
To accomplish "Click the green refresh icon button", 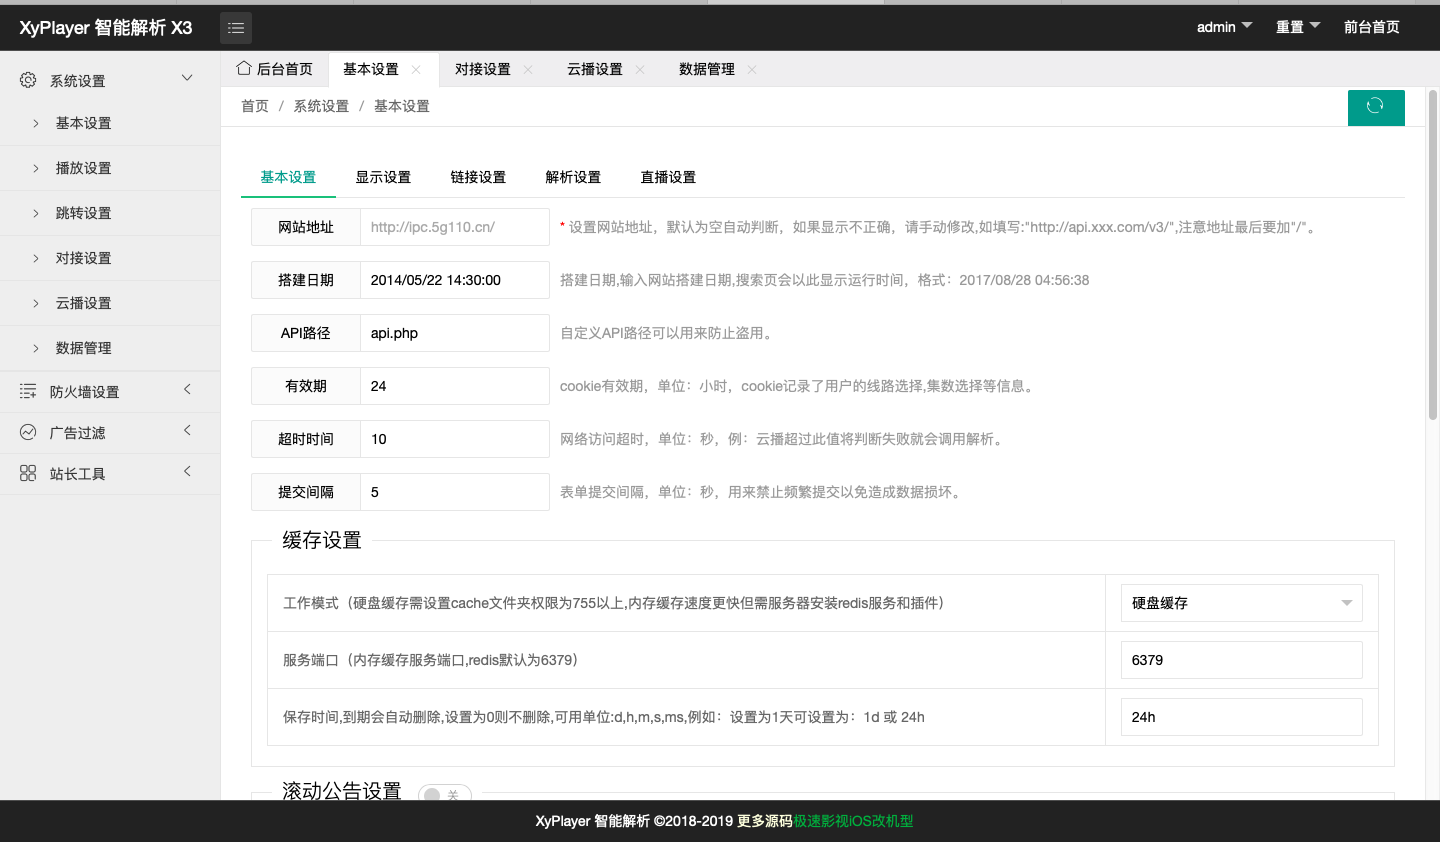I will [x=1375, y=107].
